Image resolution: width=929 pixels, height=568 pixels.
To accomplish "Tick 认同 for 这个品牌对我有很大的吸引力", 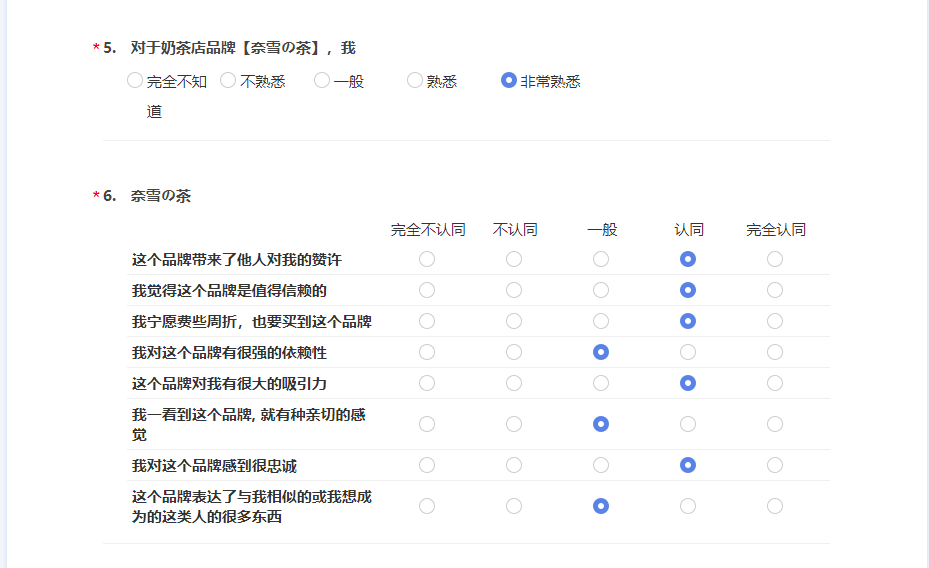I will 688,383.
